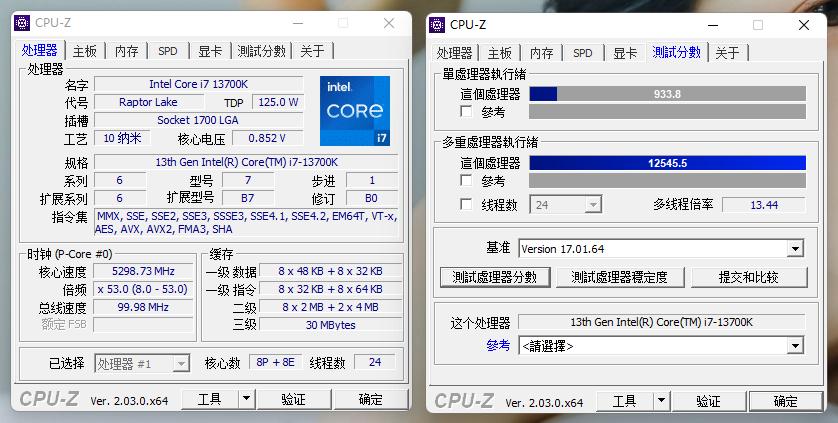The height and width of the screenshot is (423, 838).
Task: Click multi-thread score bar 12545.5
Action: point(668,163)
